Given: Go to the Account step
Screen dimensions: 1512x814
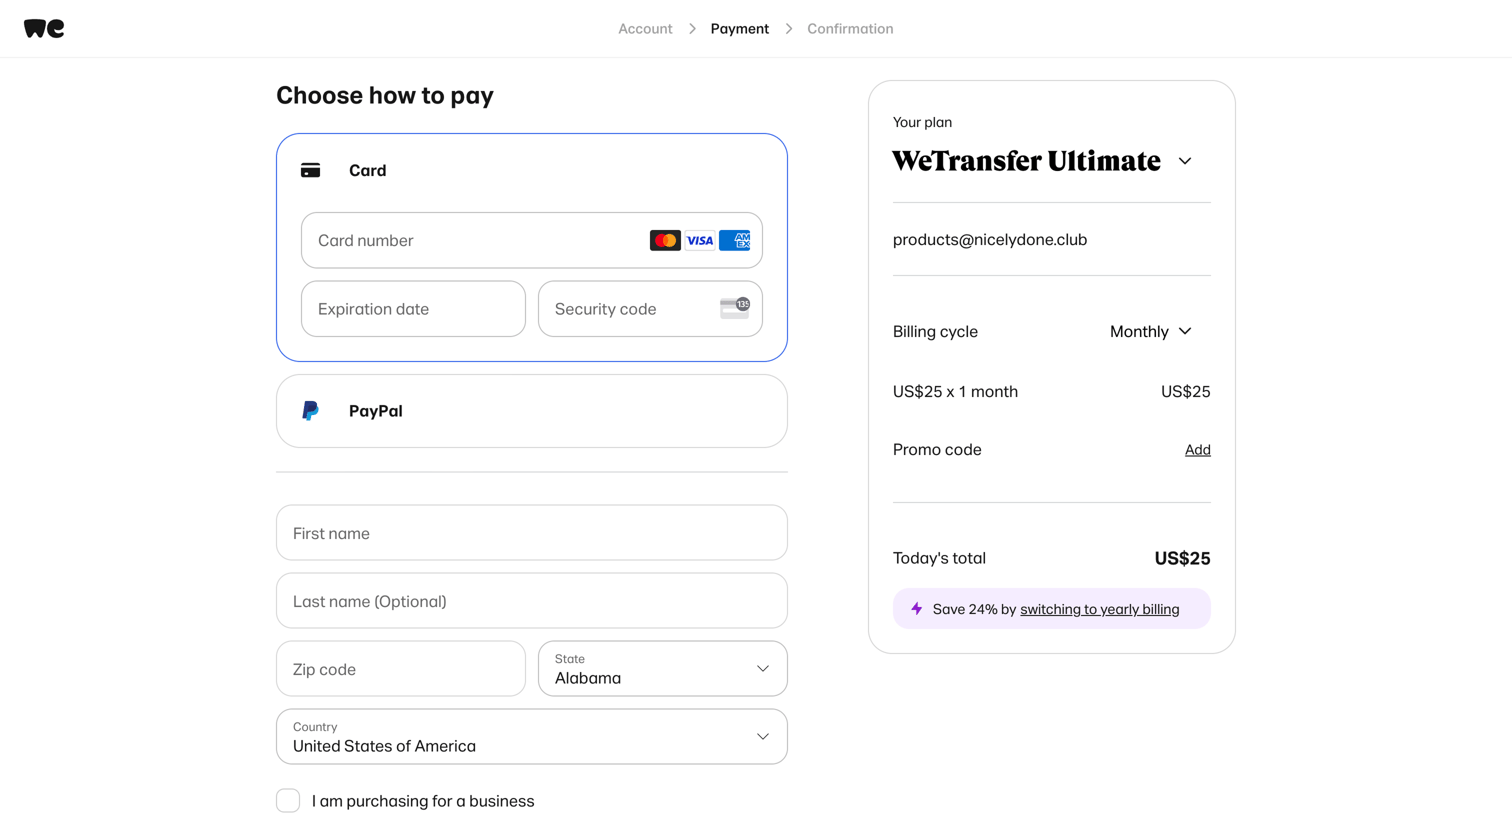Looking at the screenshot, I should tap(645, 29).
